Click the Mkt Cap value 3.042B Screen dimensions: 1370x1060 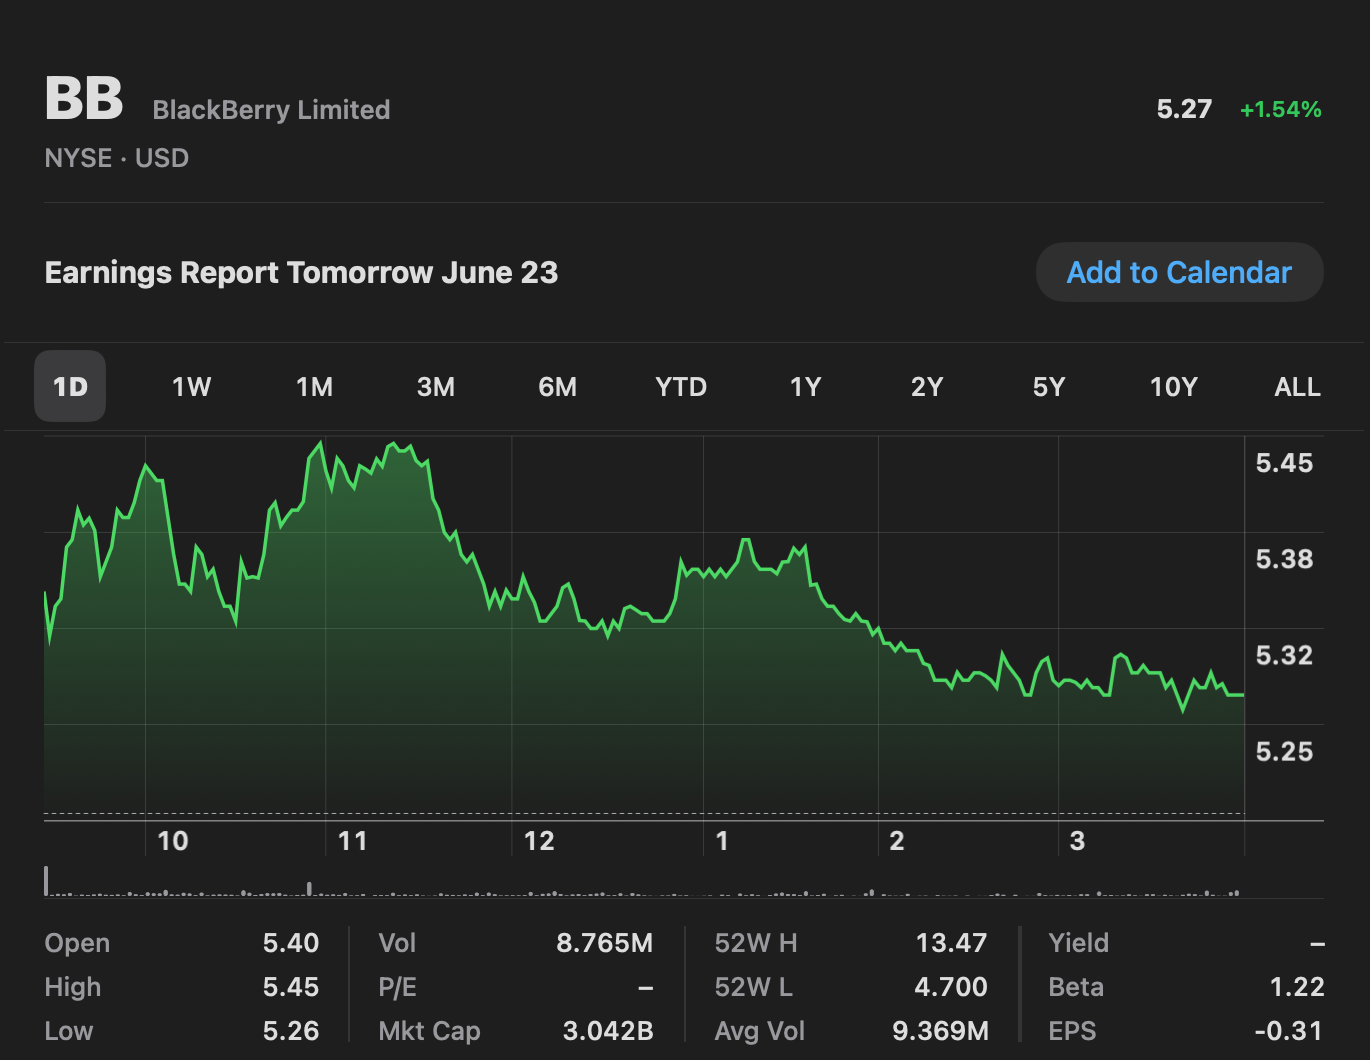tap(608, 1031)
